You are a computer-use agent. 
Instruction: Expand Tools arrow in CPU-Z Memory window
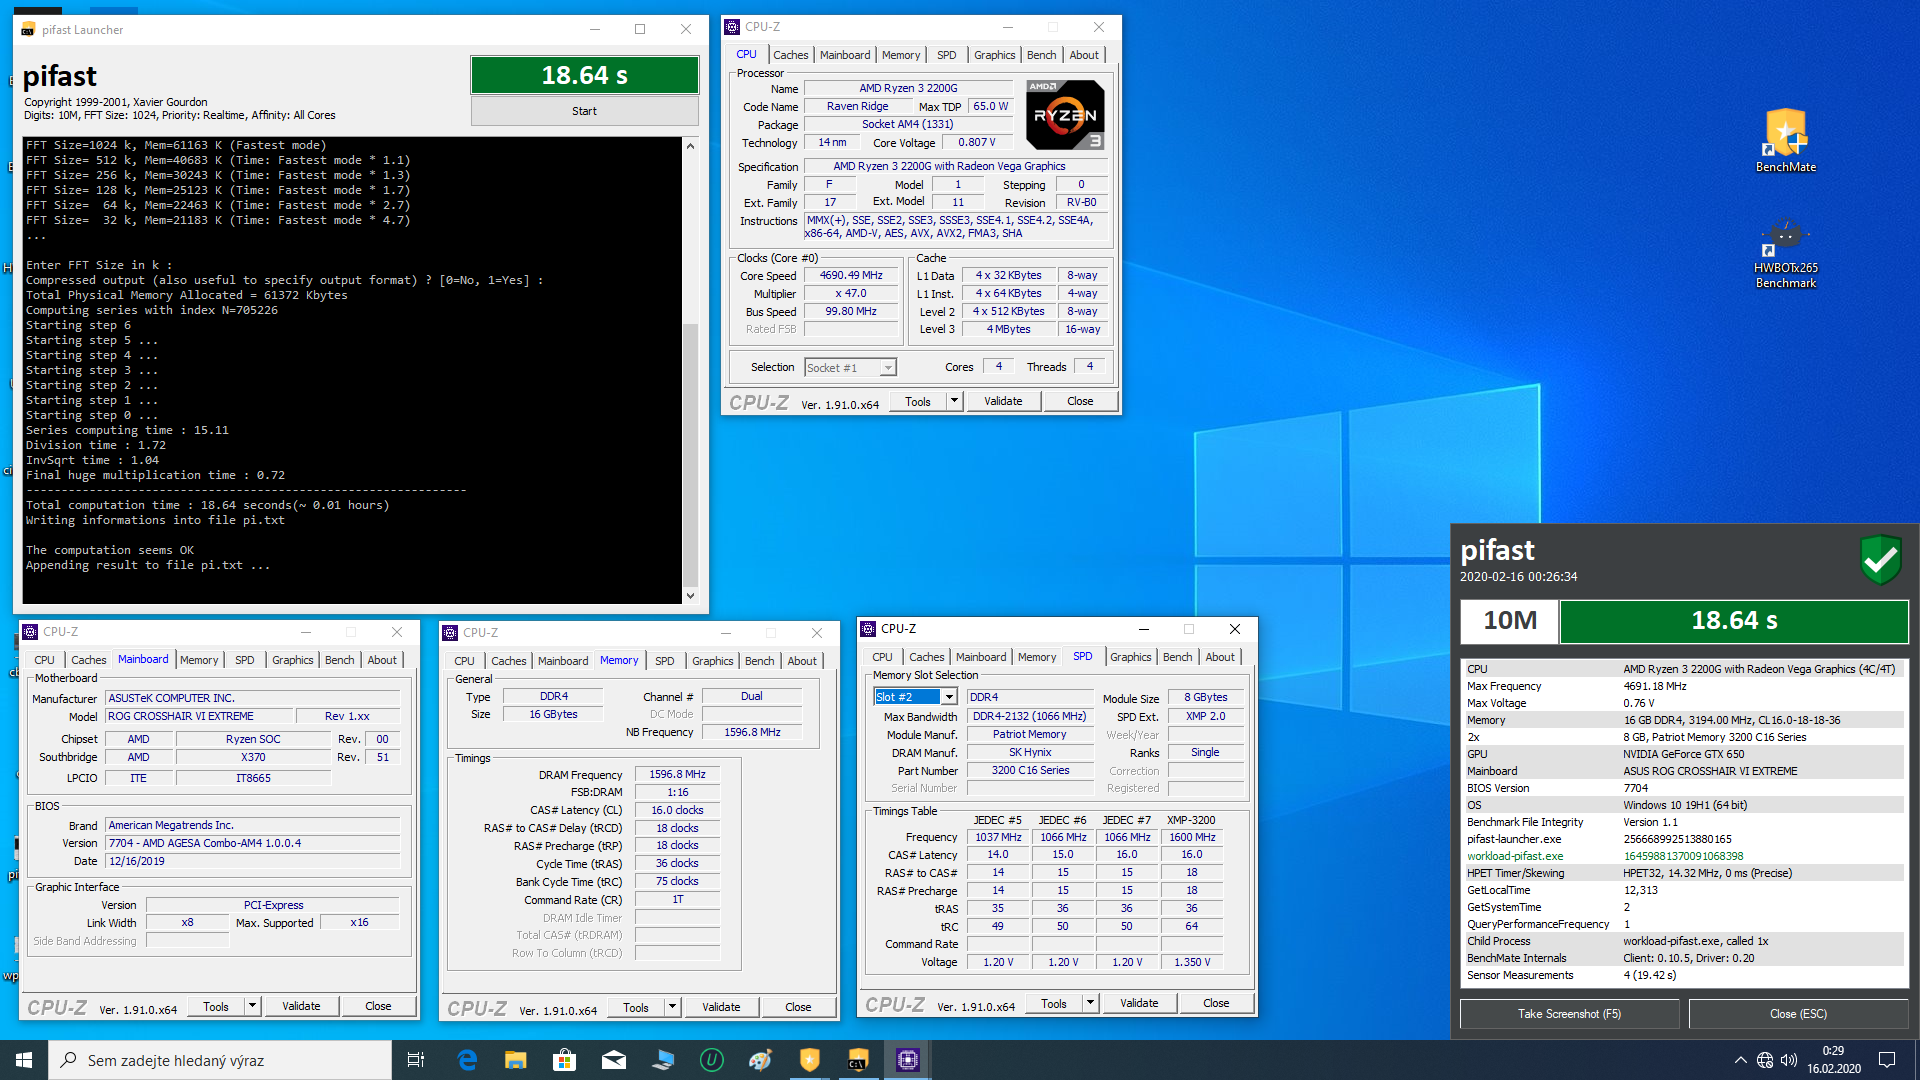672,1007
